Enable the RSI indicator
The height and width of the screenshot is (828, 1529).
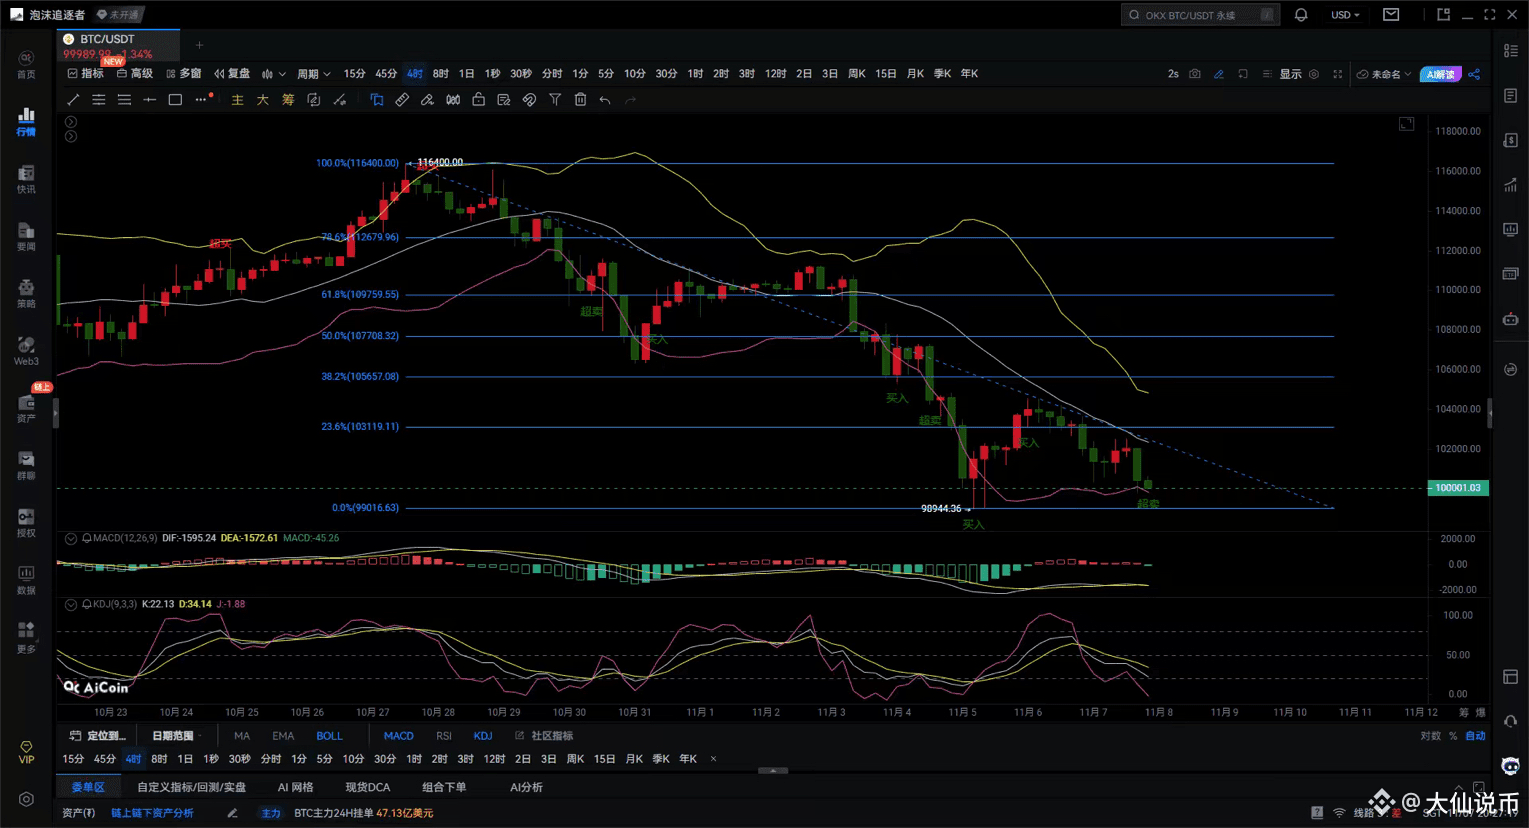443,736
